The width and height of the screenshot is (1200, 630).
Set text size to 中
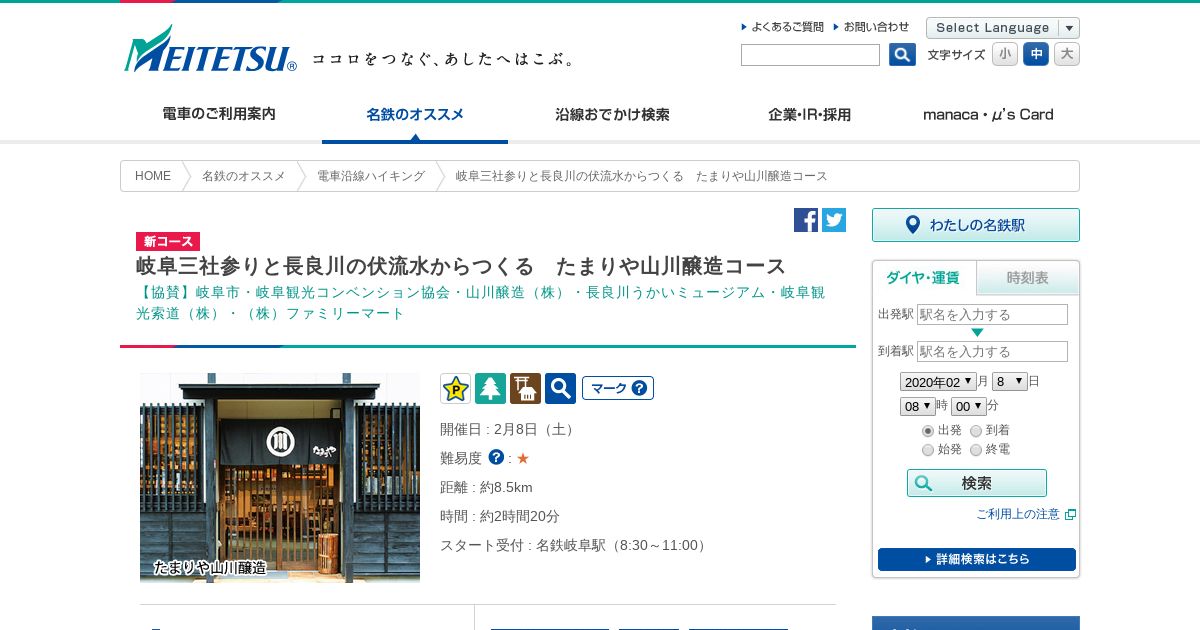click(x=1036, y=54)
